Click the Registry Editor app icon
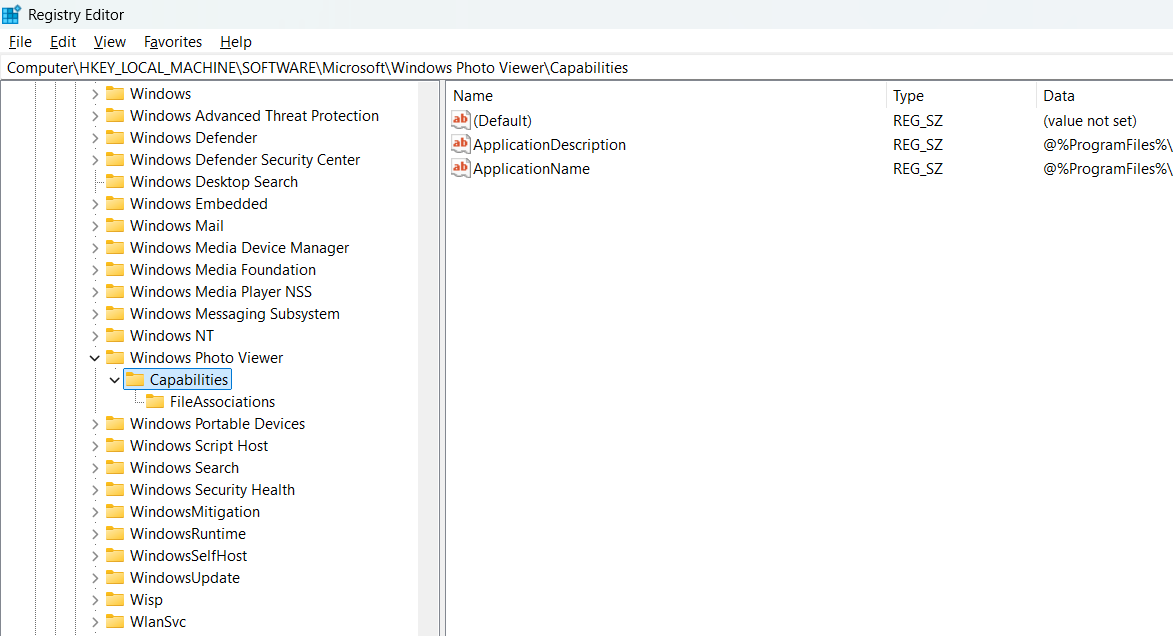The width and height of the screenshot is (1173, 636). pos(11,14)
